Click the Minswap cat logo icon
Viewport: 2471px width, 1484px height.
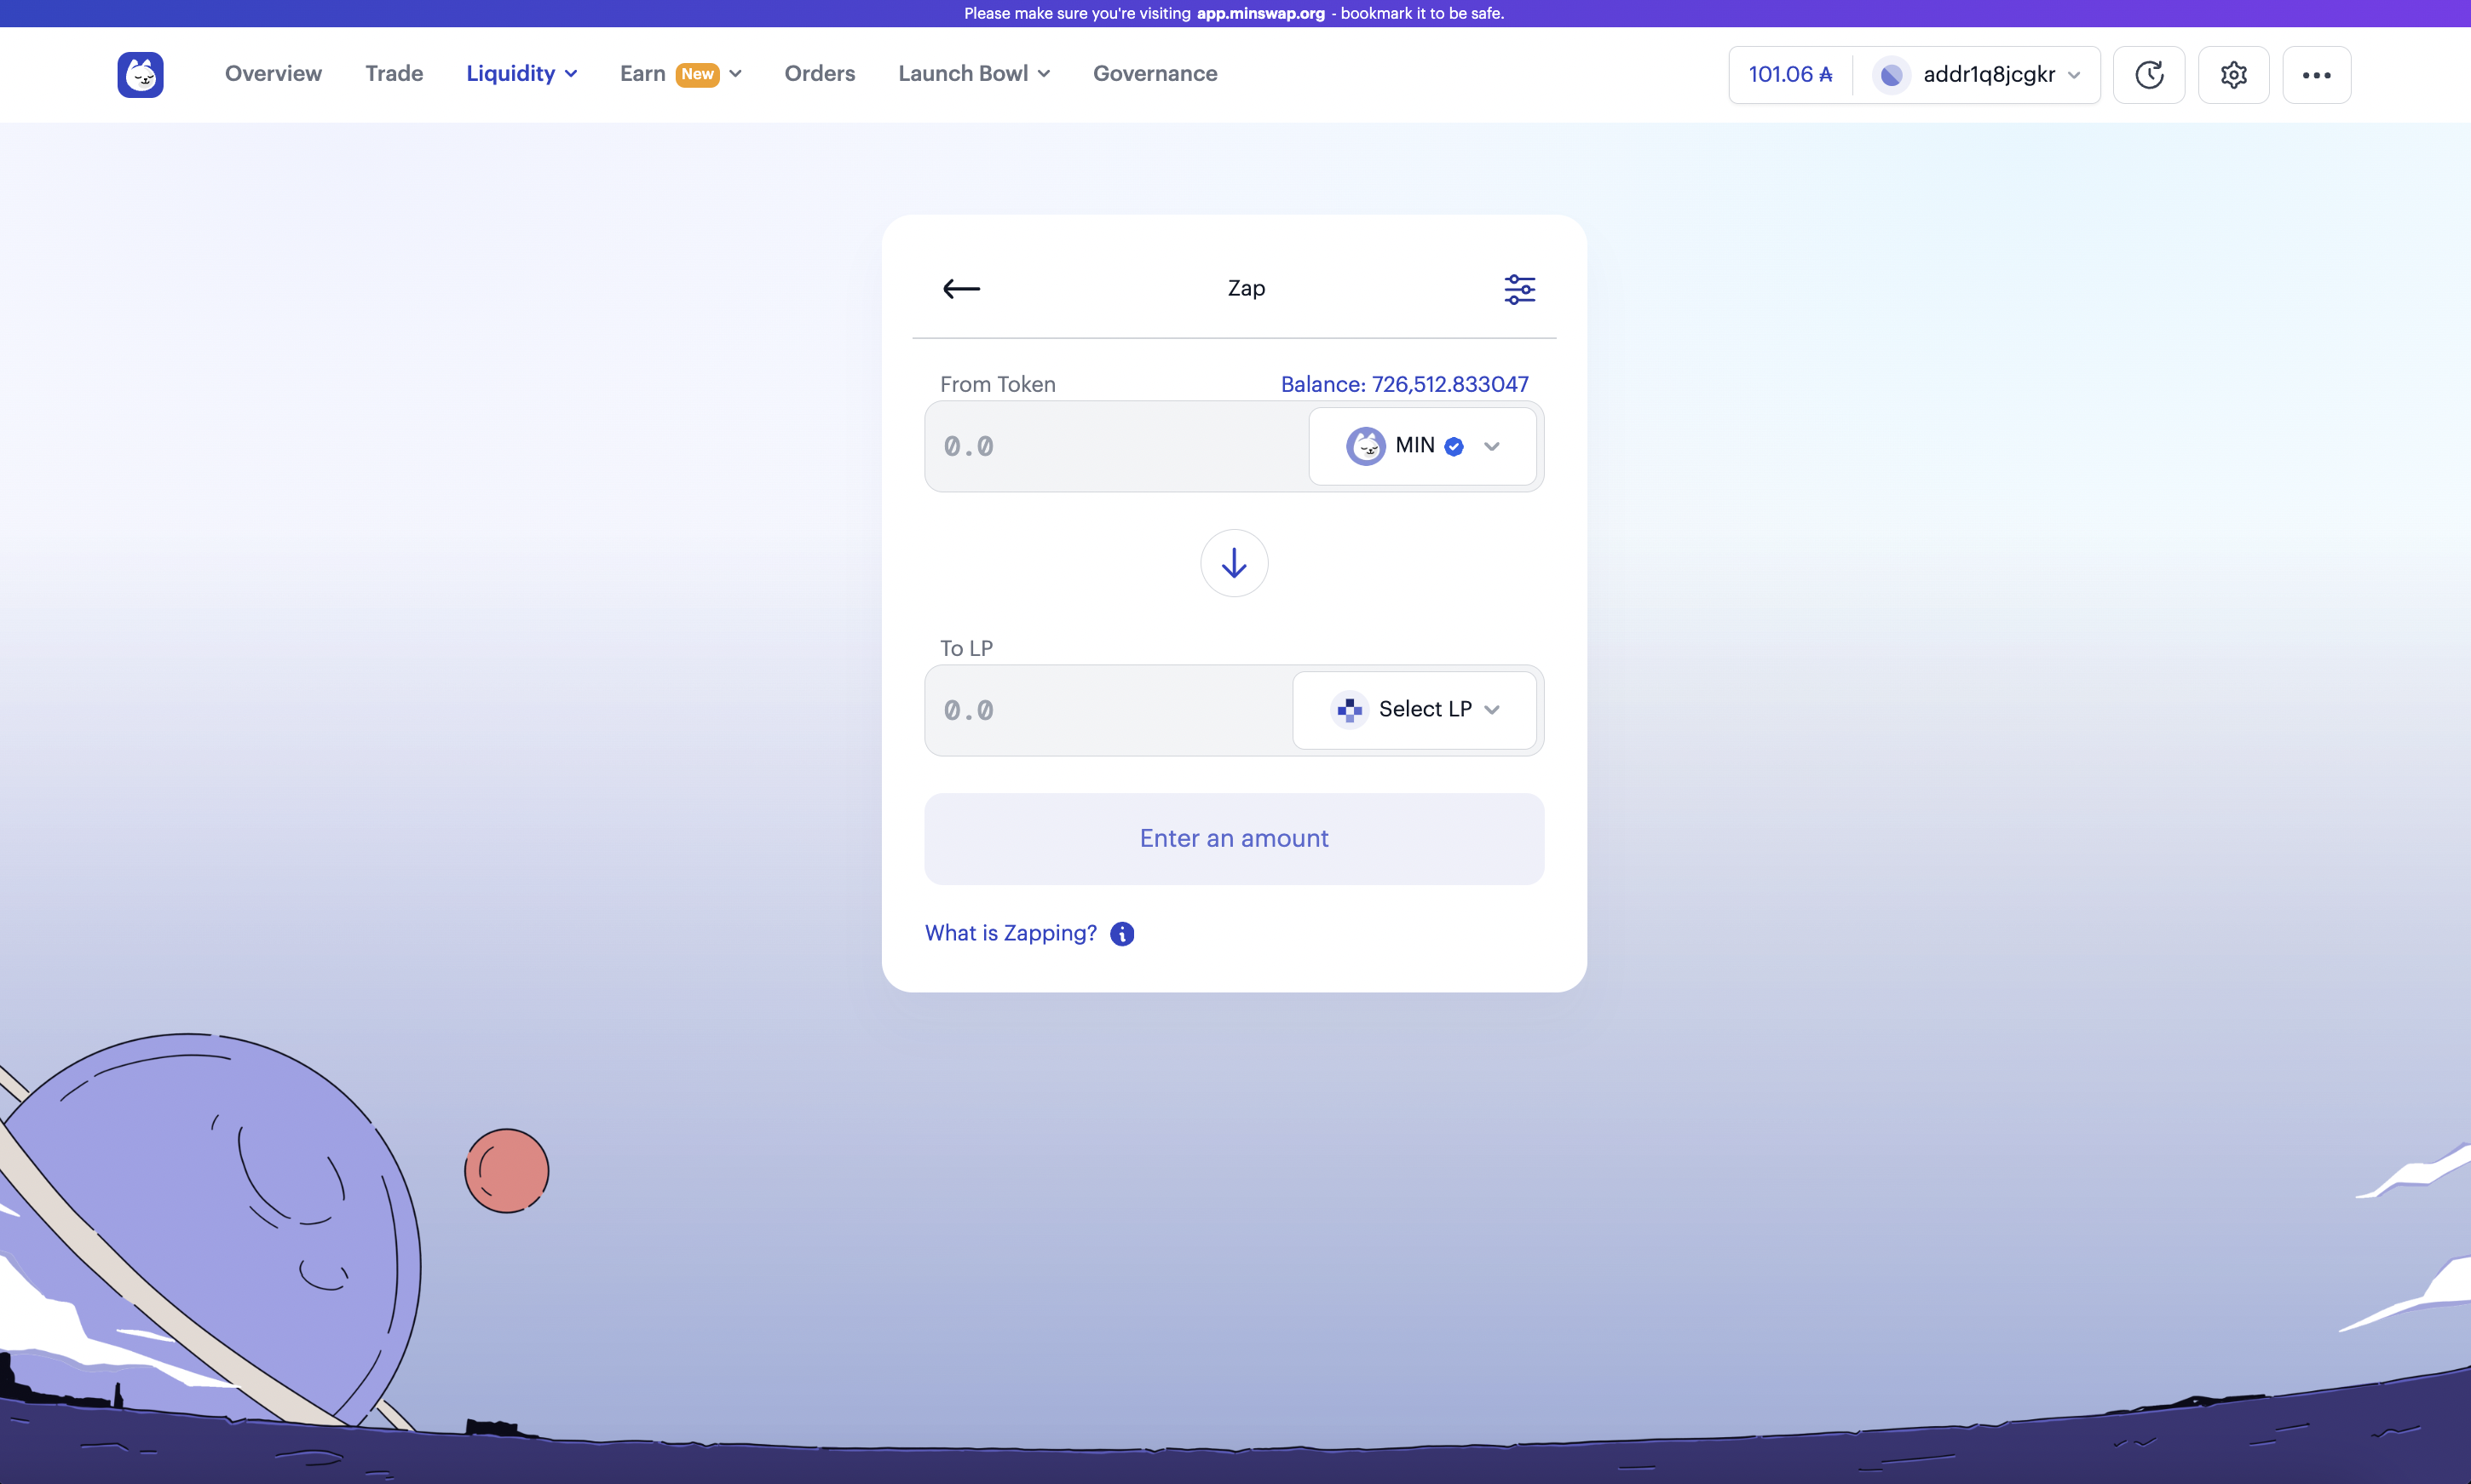point(141,74)
